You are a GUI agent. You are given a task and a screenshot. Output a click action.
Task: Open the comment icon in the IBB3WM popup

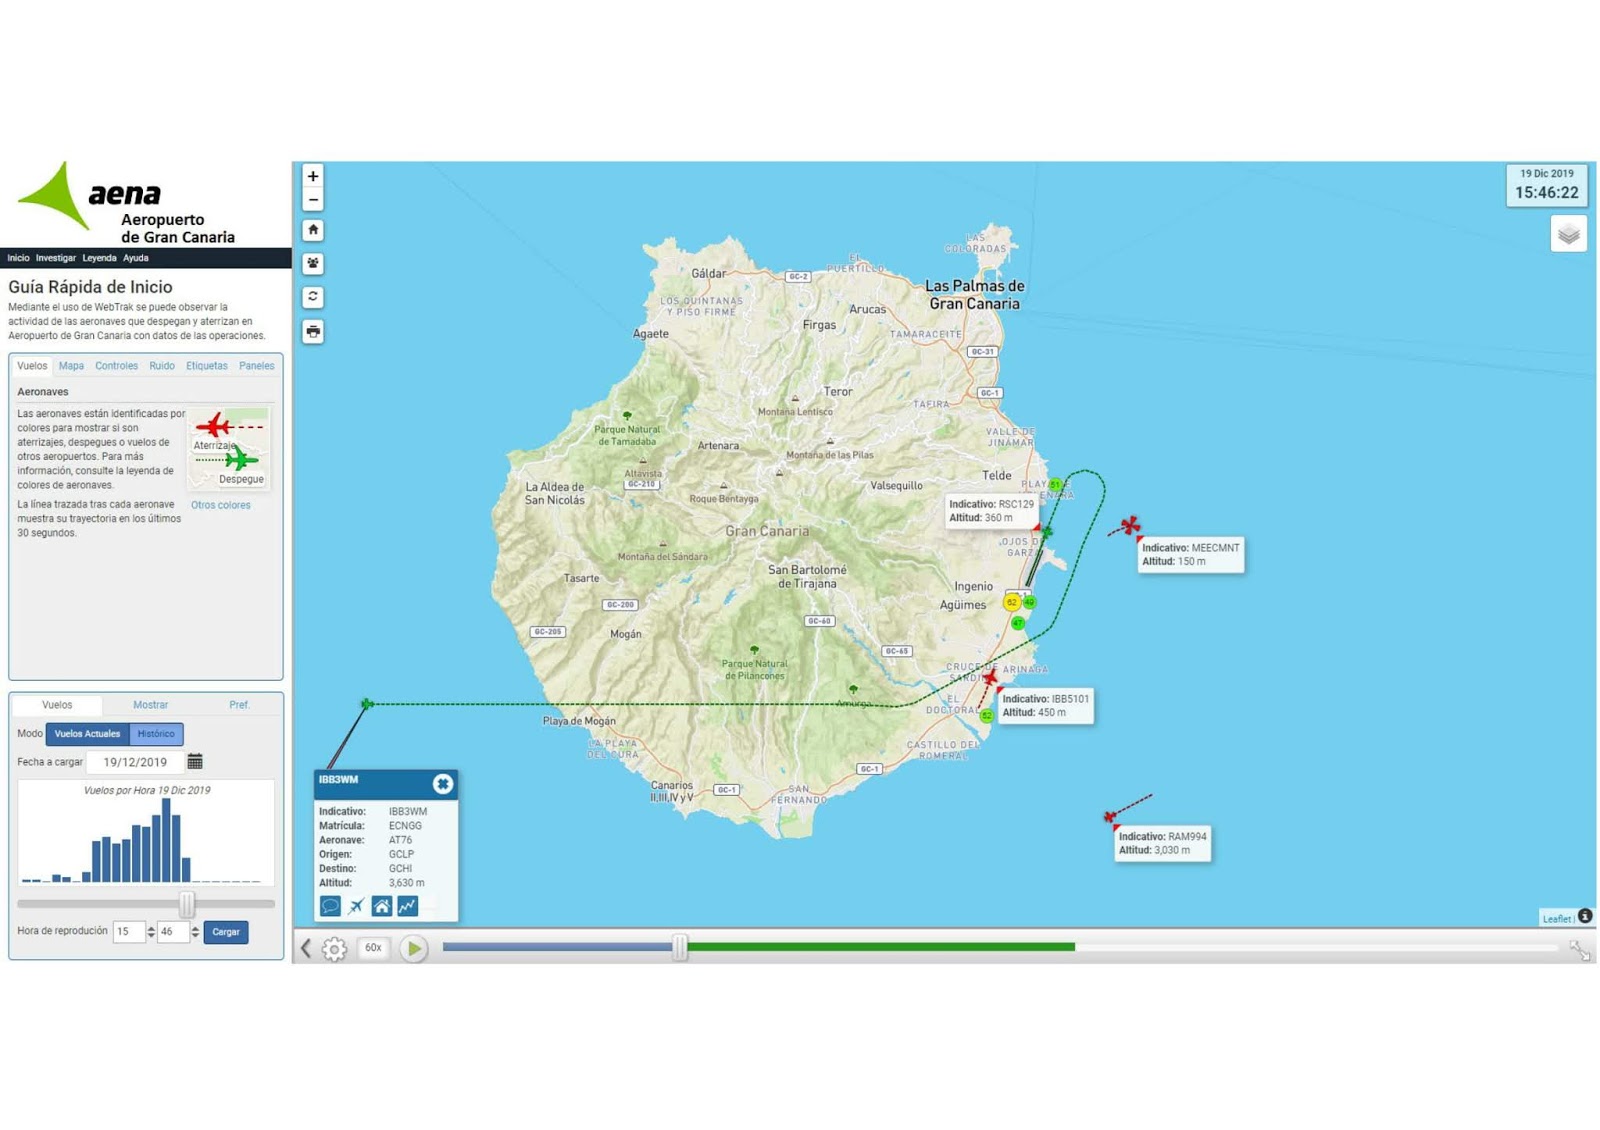click(330, 906)
